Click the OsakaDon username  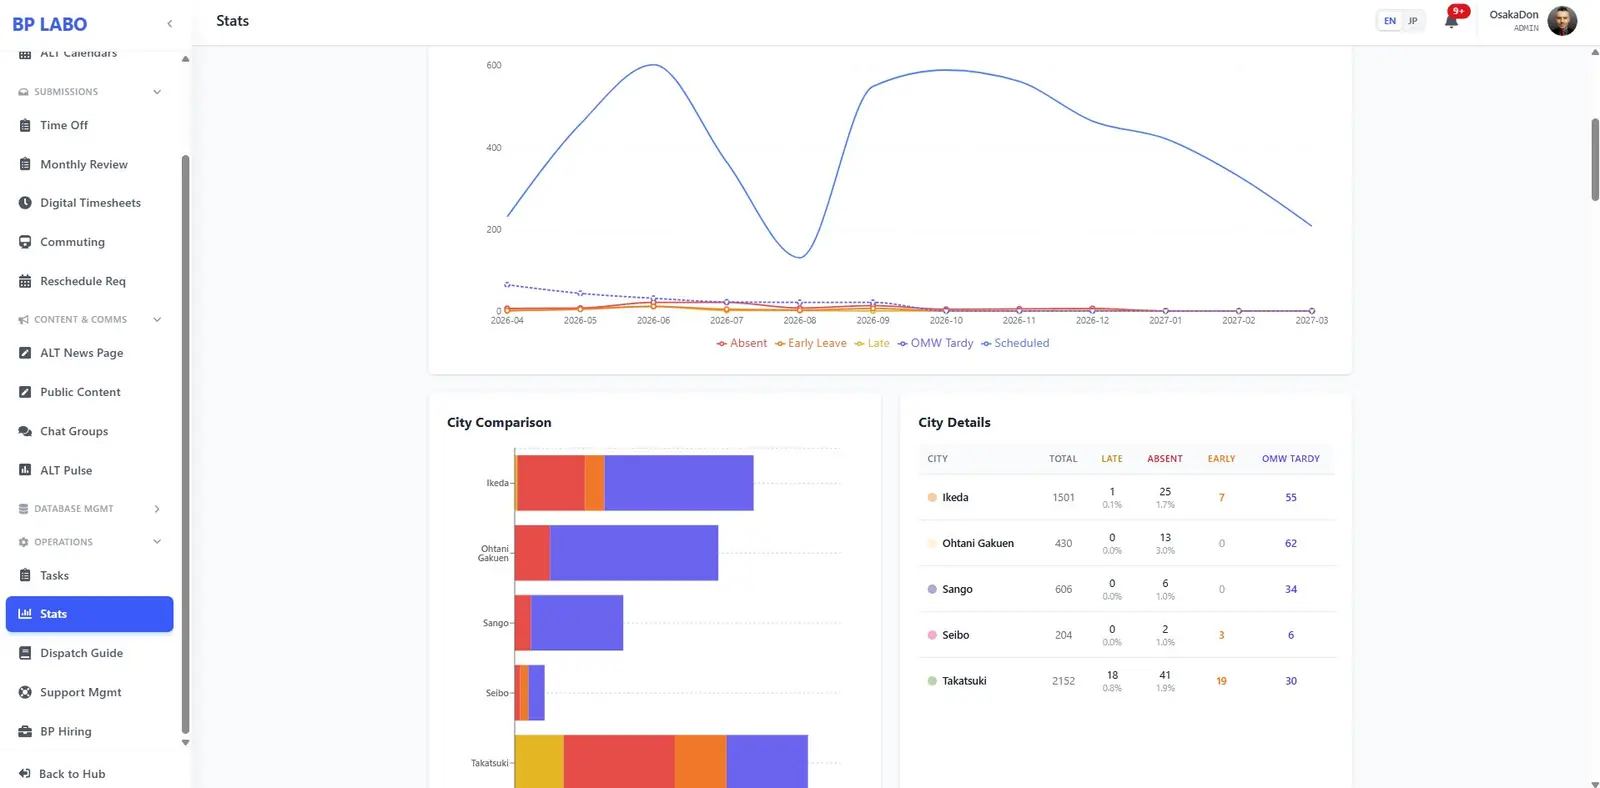point(1513,15)
